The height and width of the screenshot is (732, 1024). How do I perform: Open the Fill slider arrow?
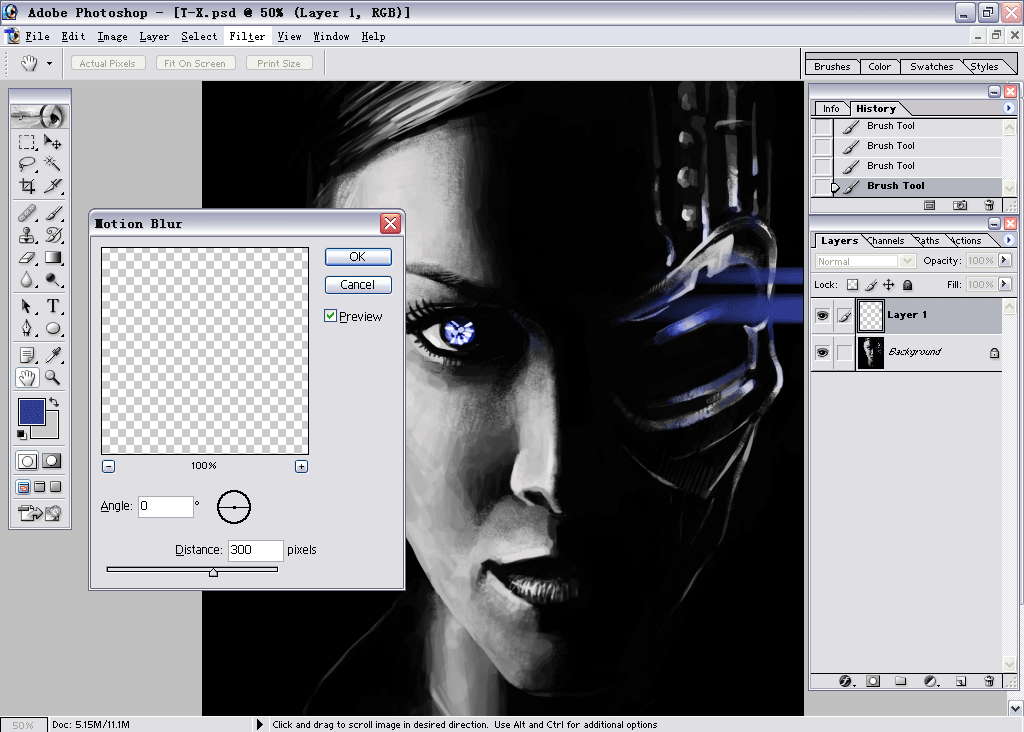click(x=1004, y=284)
